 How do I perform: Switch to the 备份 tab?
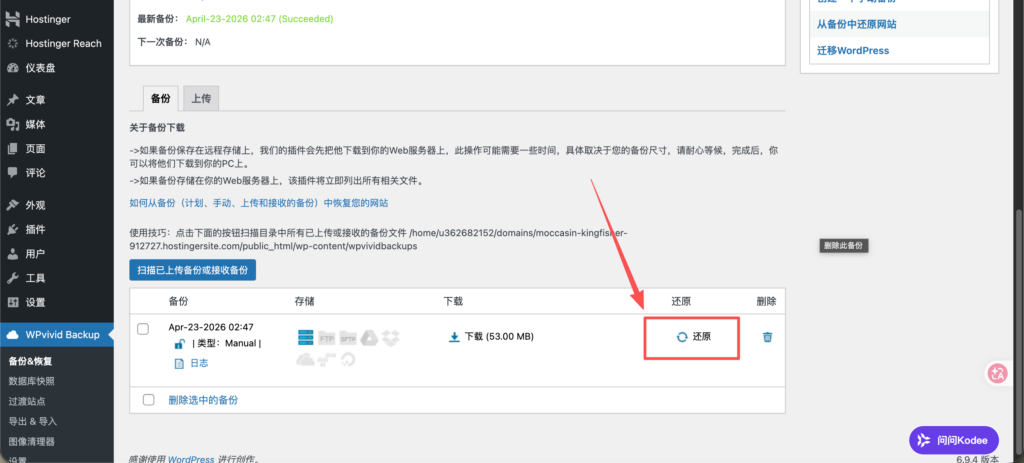coord(160,99)
